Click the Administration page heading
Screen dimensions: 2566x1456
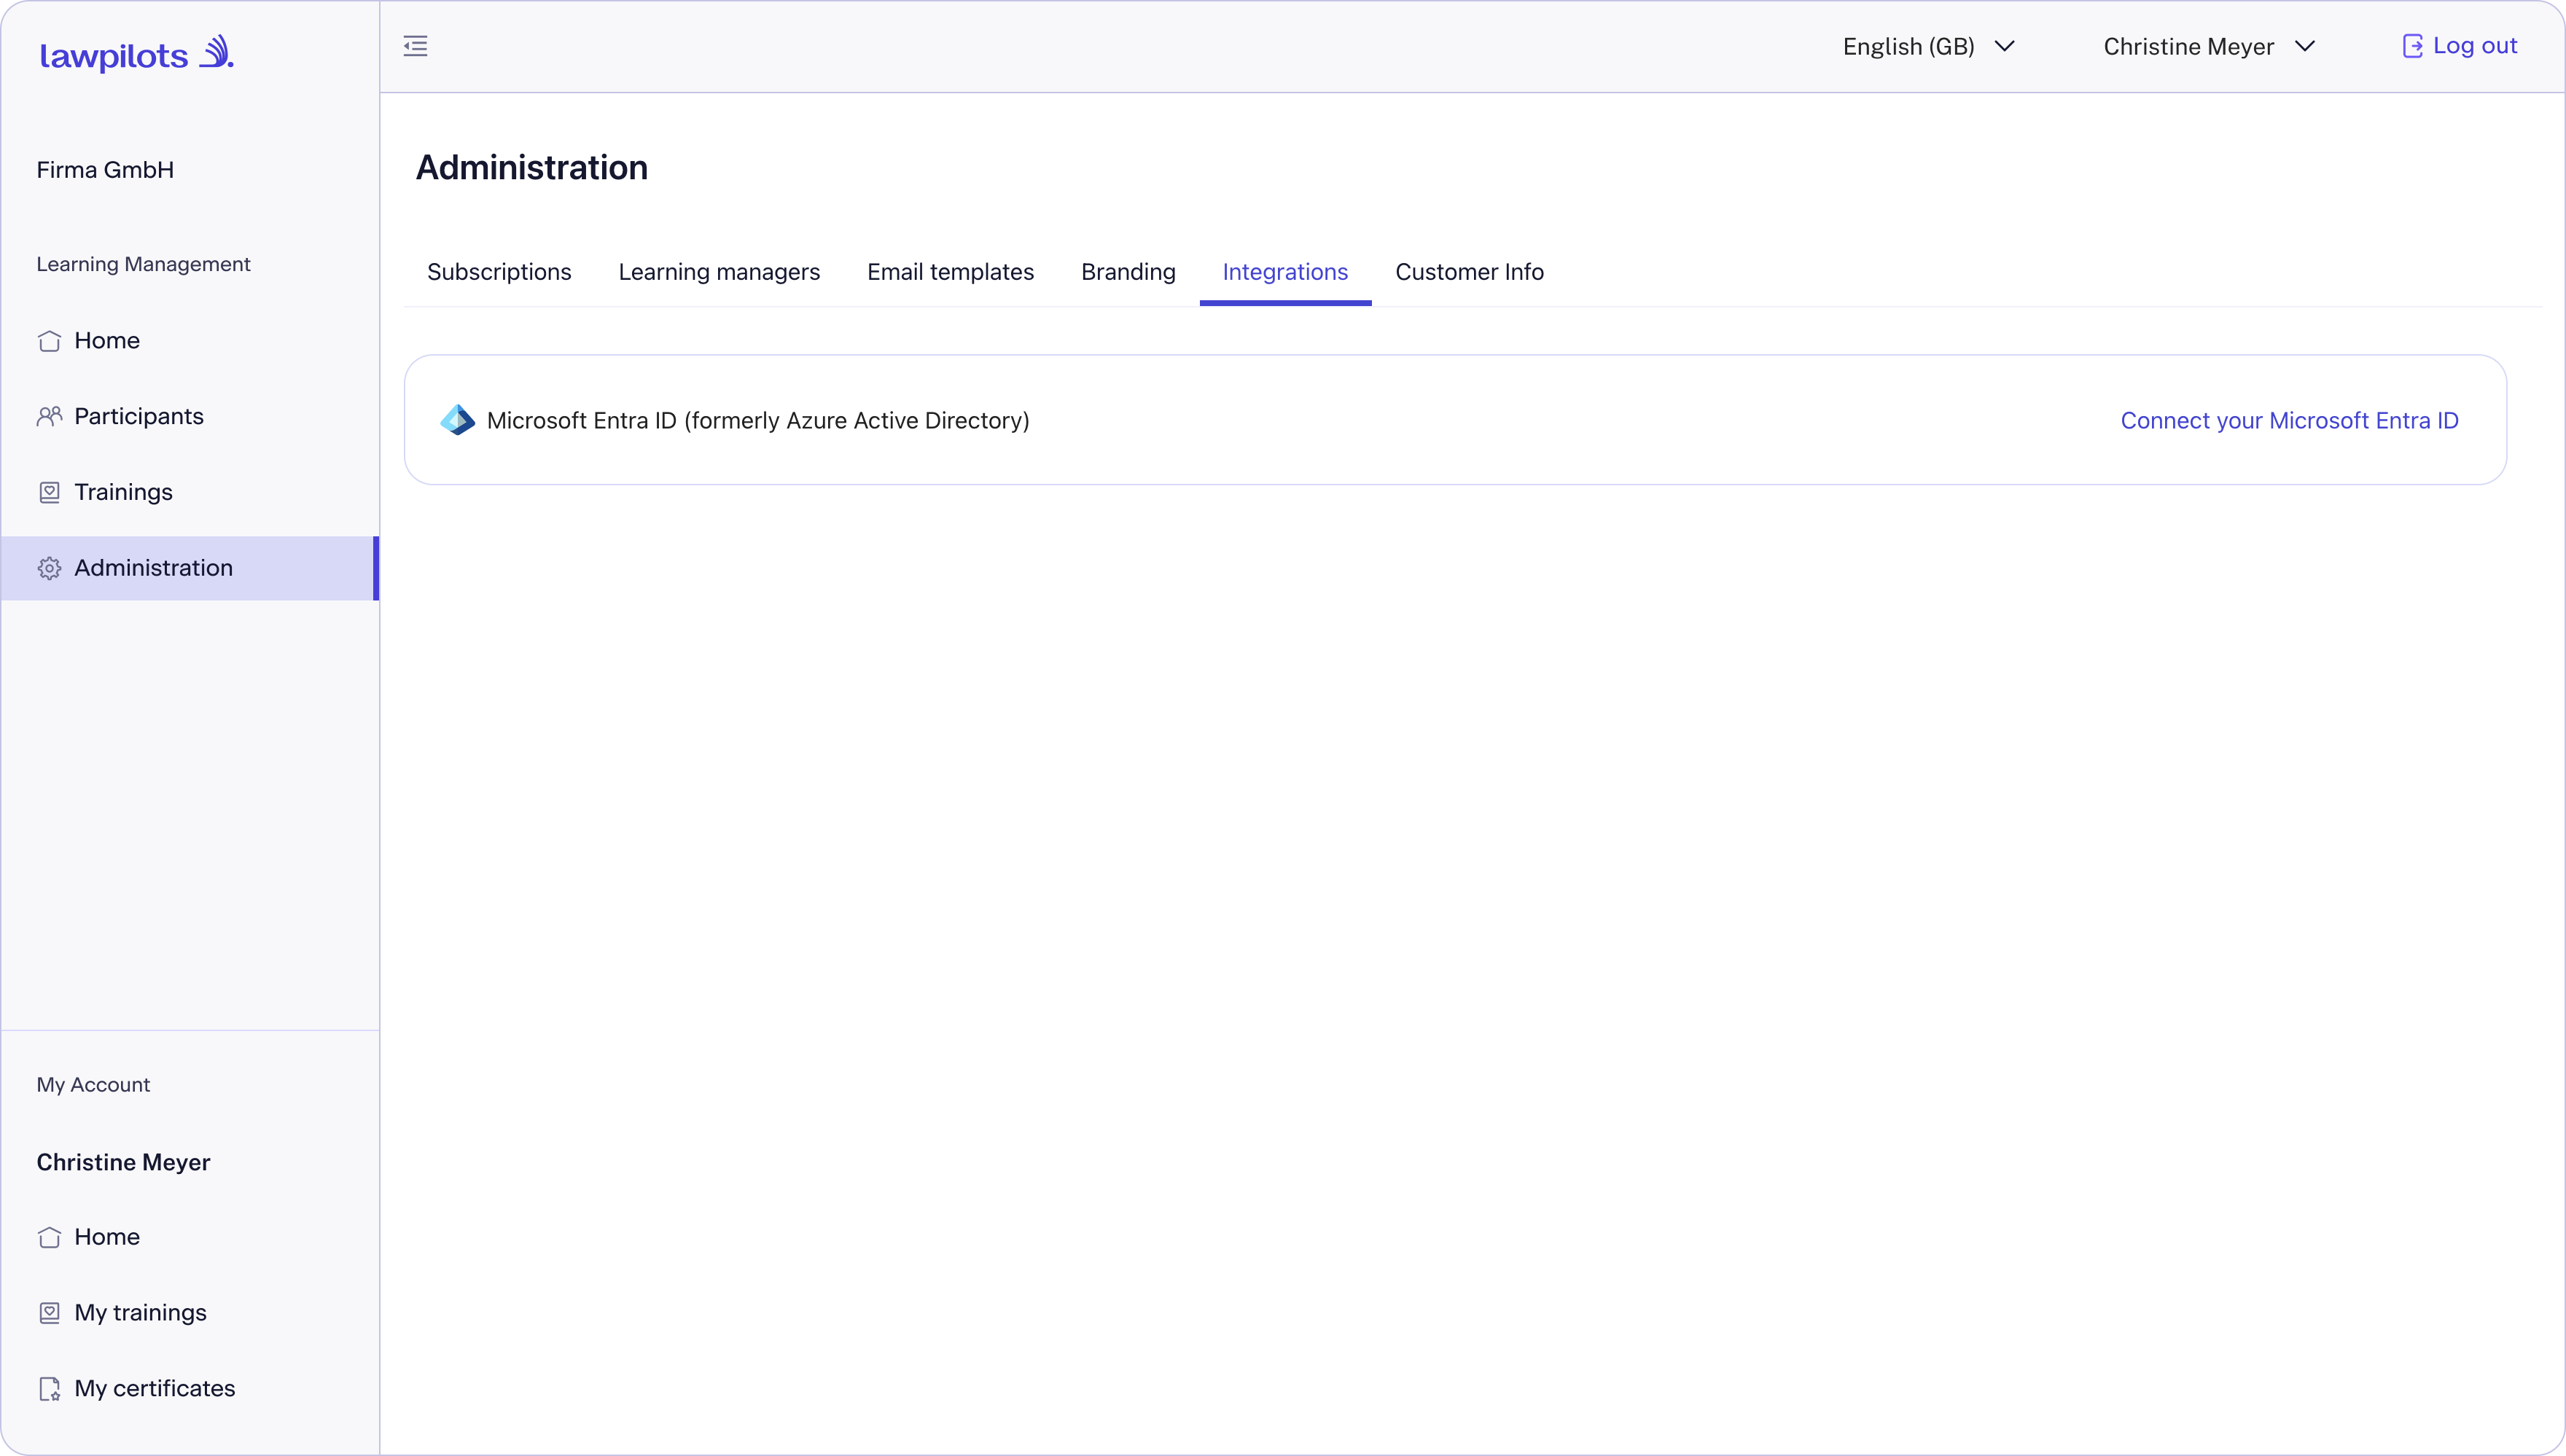532,168
